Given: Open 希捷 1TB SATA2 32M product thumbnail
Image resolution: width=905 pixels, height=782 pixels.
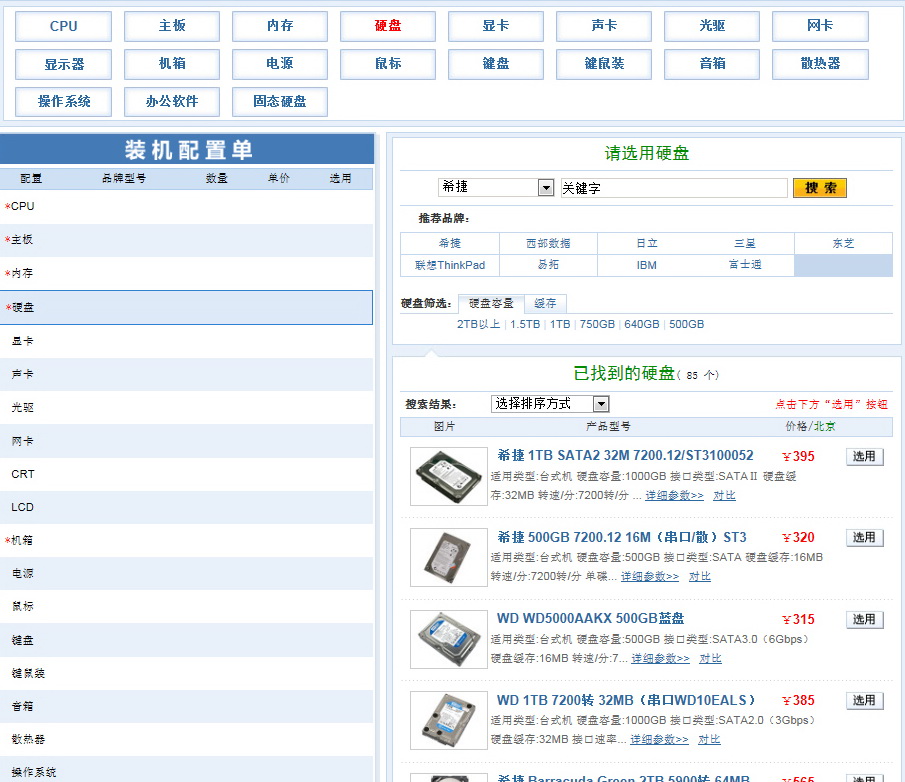Looking at the screenshot, I should point(449,477).
